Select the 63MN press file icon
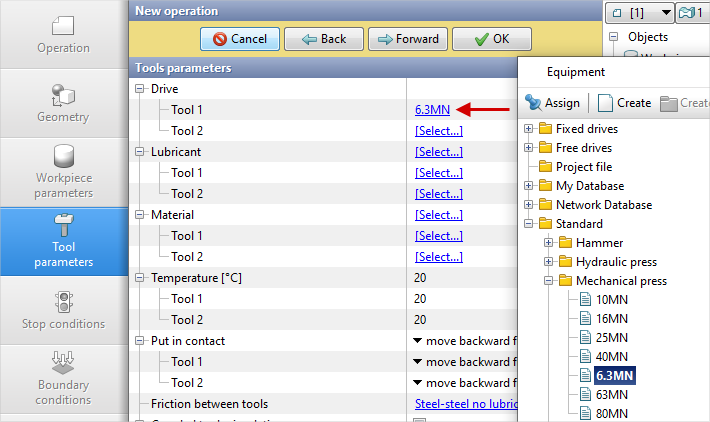Viewport: 710px width, 422px height. (586, 394)
